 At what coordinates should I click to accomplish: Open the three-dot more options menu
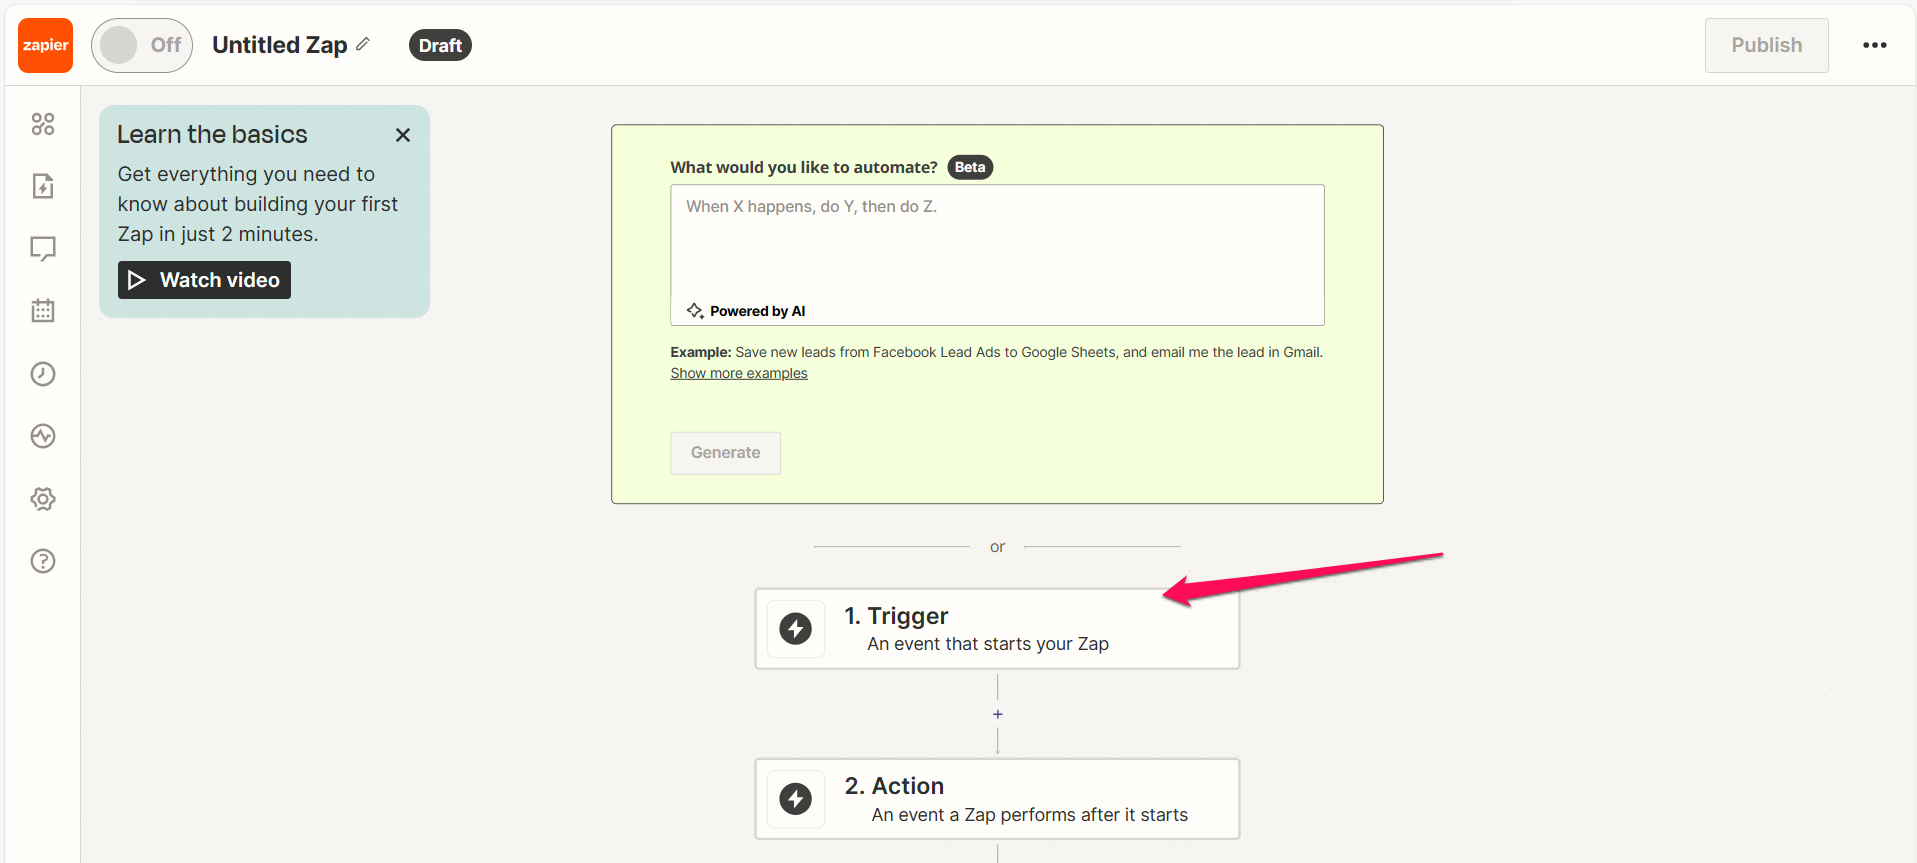[1875, 45]
